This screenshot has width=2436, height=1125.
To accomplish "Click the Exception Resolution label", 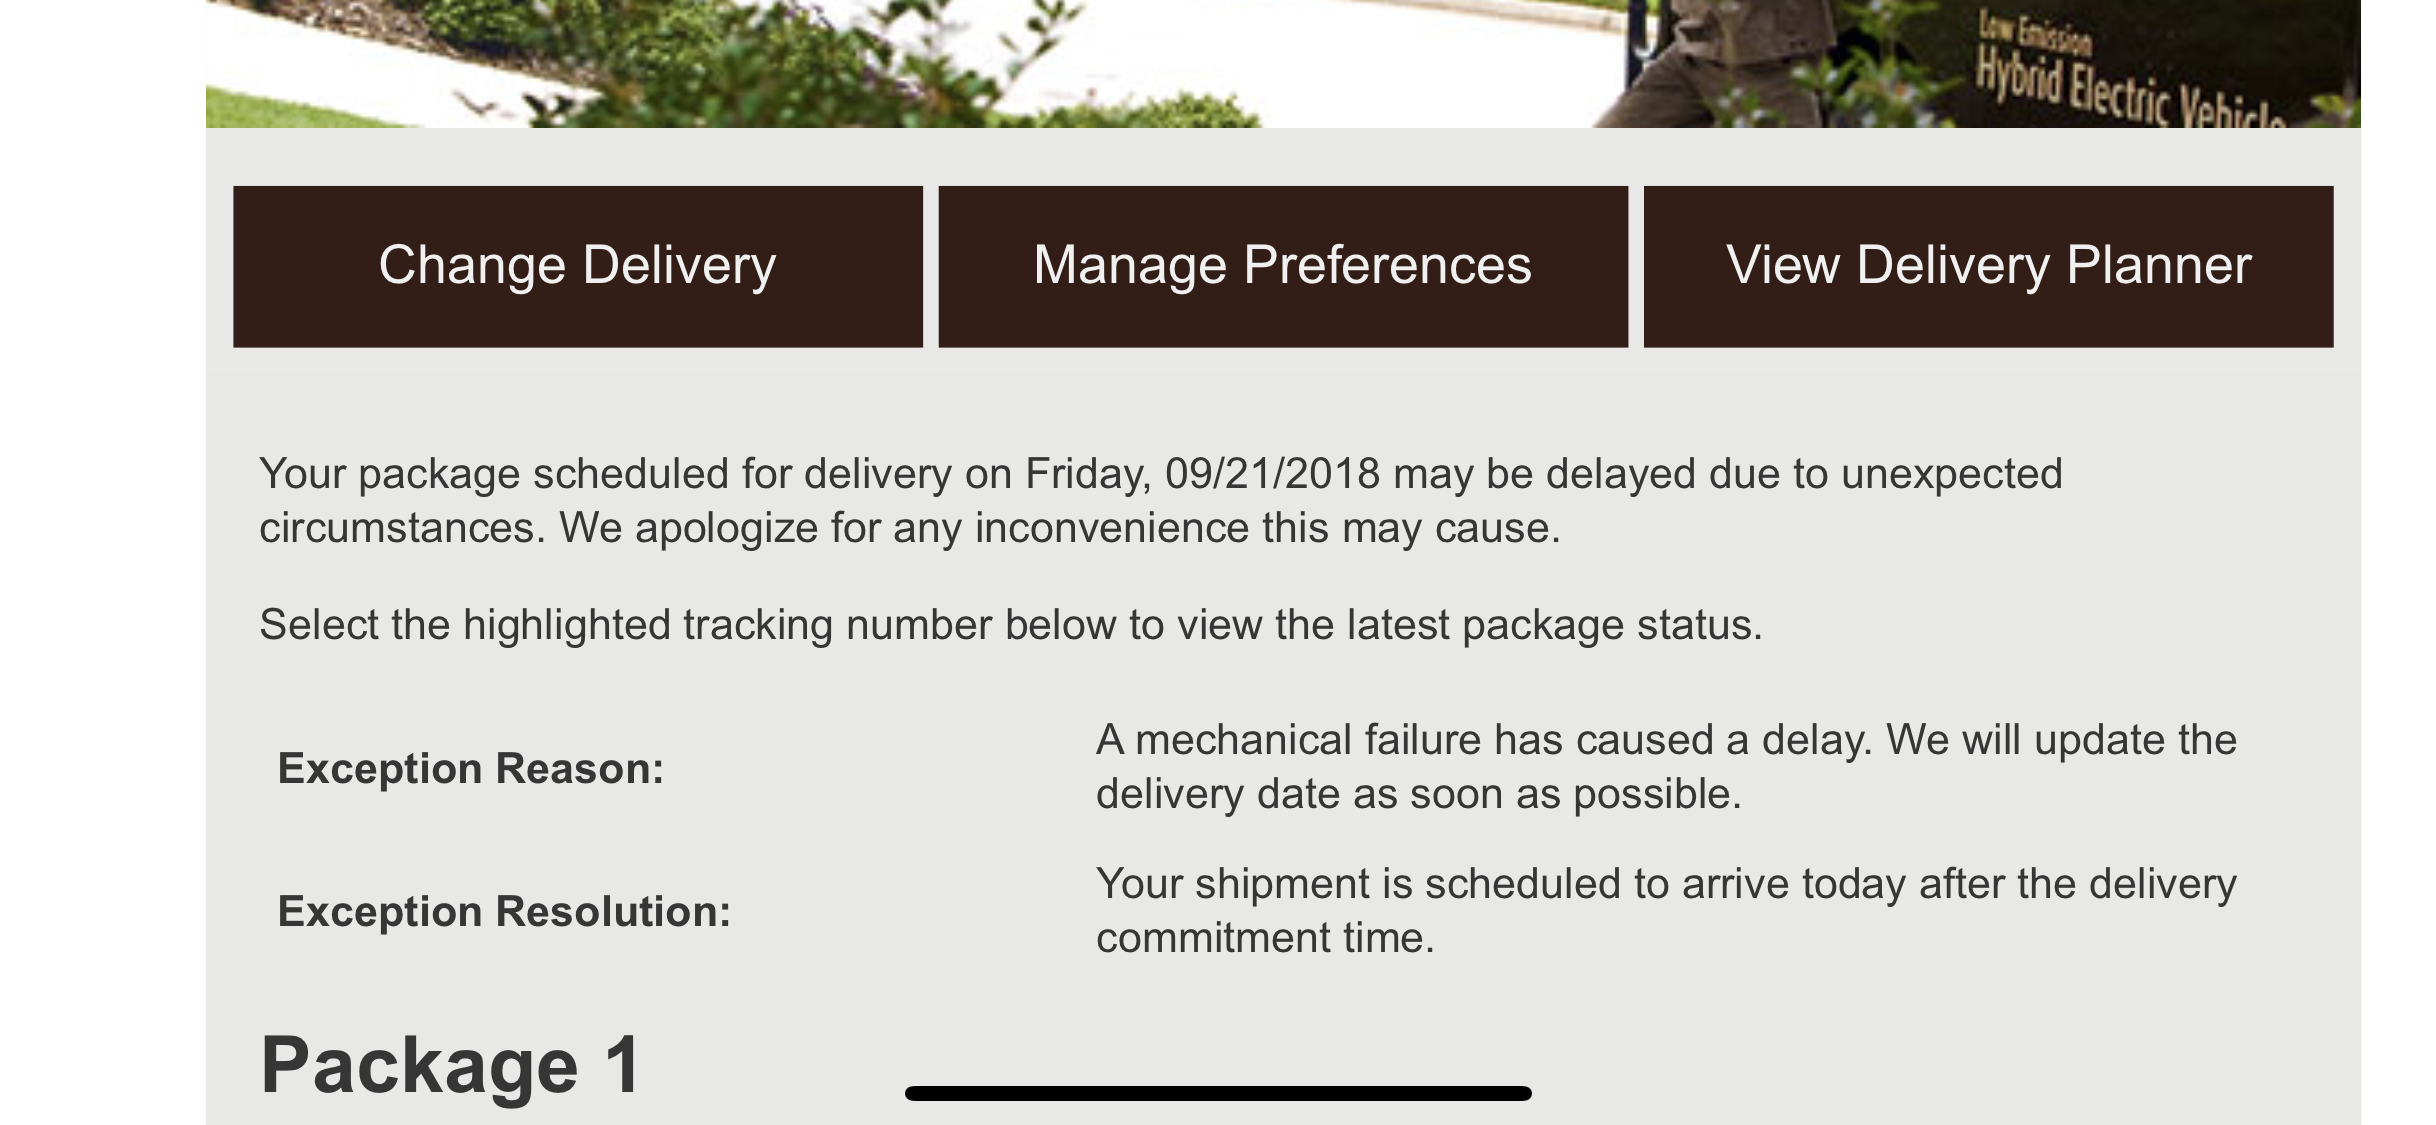I will 504,911.
